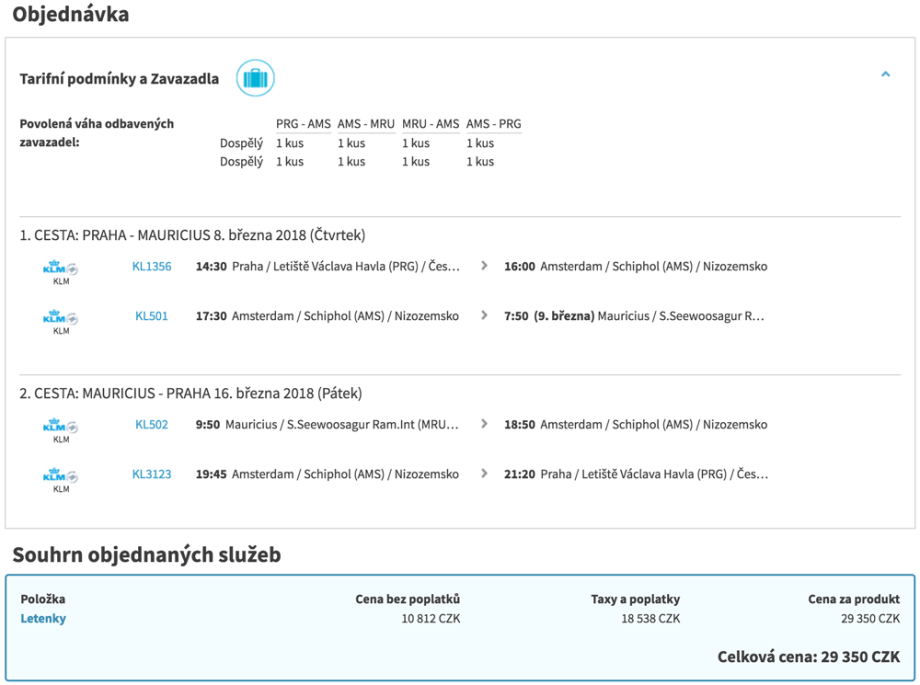Screen dimensions: 920x685
Task: Click the arrow on the KL501 flight row
Action: click(484, 316)
